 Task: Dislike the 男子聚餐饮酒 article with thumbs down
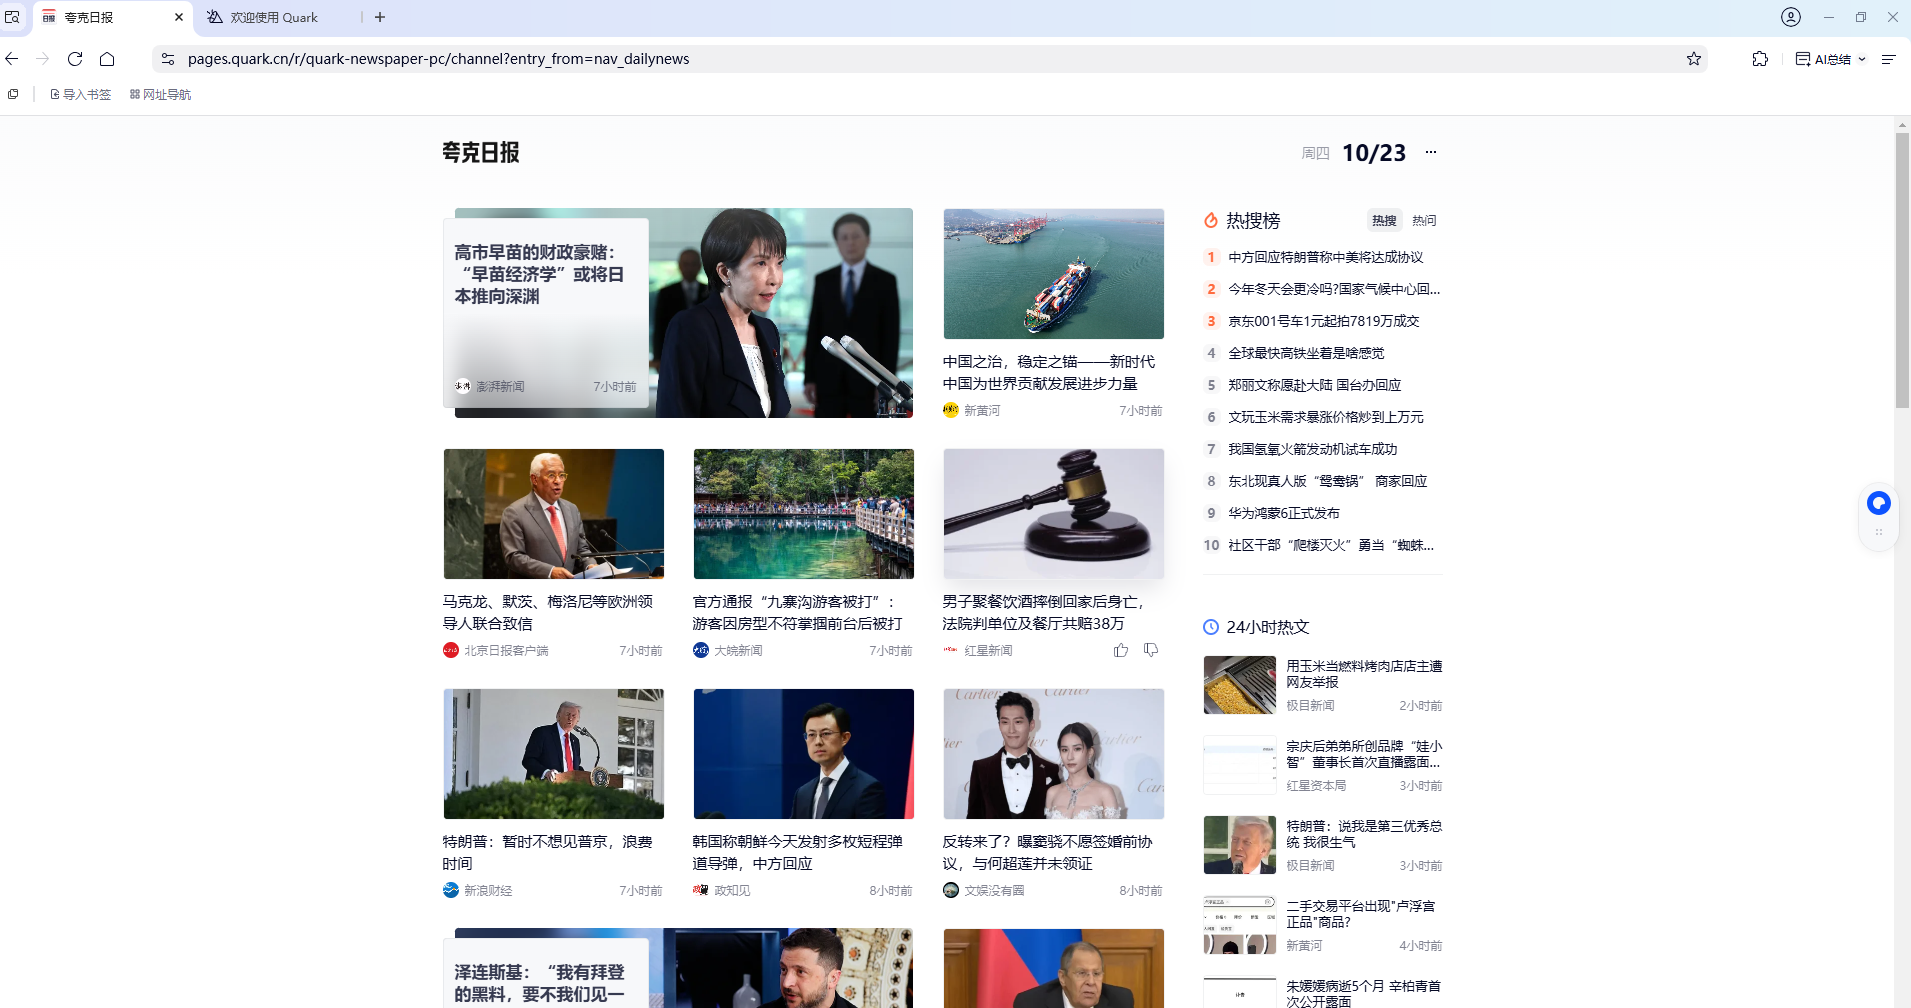pos(1151,650)
